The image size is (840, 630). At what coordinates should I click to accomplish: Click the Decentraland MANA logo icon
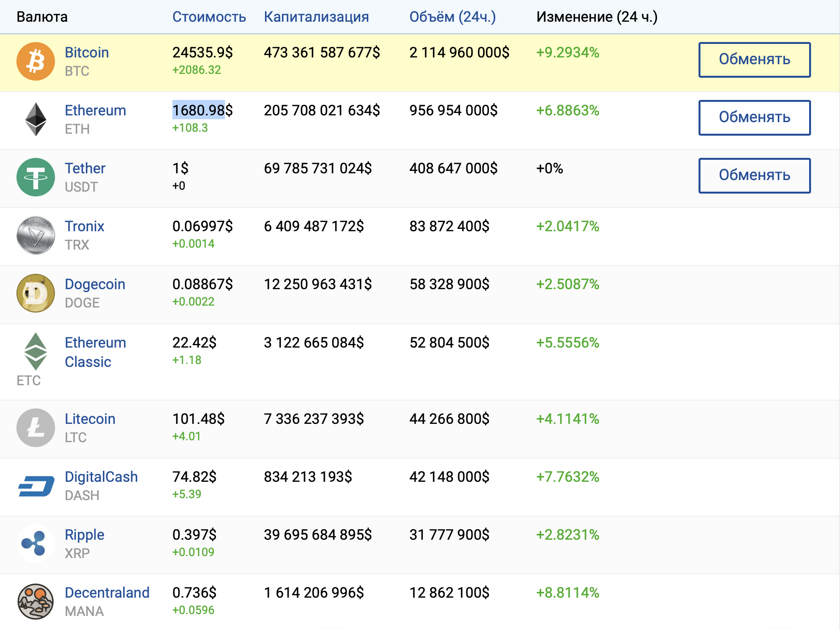pyautogui.click(x=35, y=602)
